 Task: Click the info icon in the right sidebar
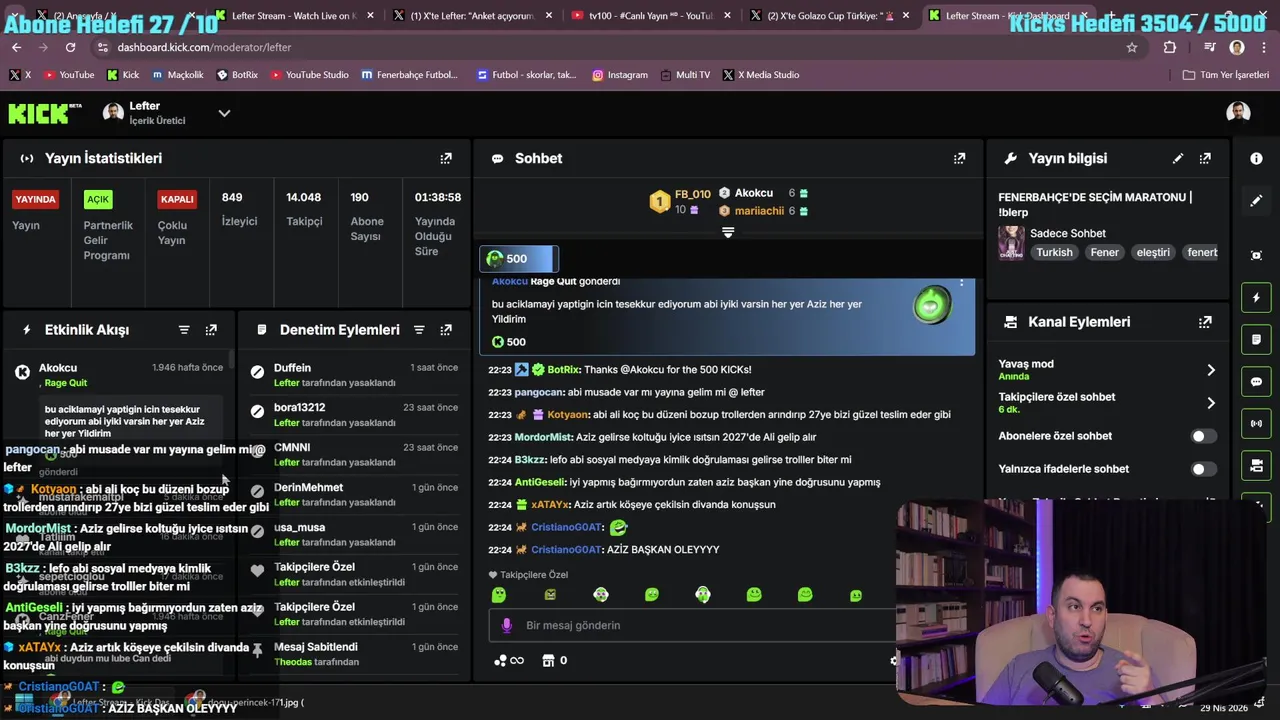point(1256,158)
